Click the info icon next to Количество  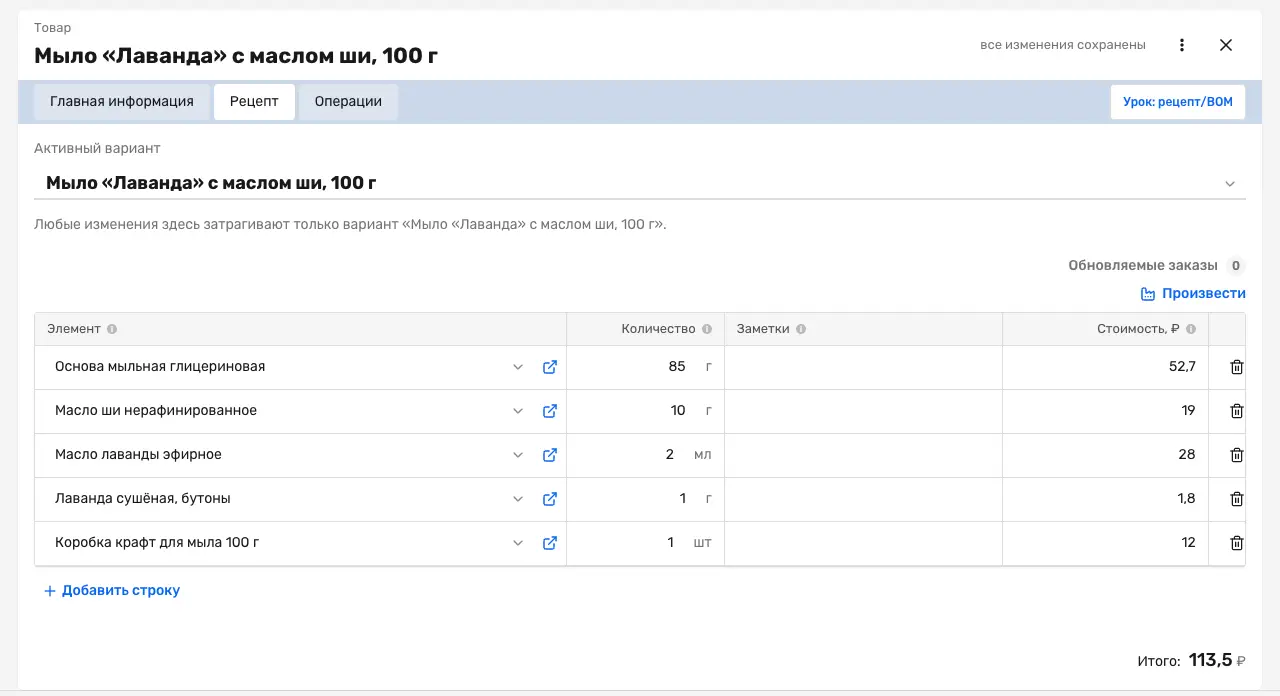pos(707,329)
